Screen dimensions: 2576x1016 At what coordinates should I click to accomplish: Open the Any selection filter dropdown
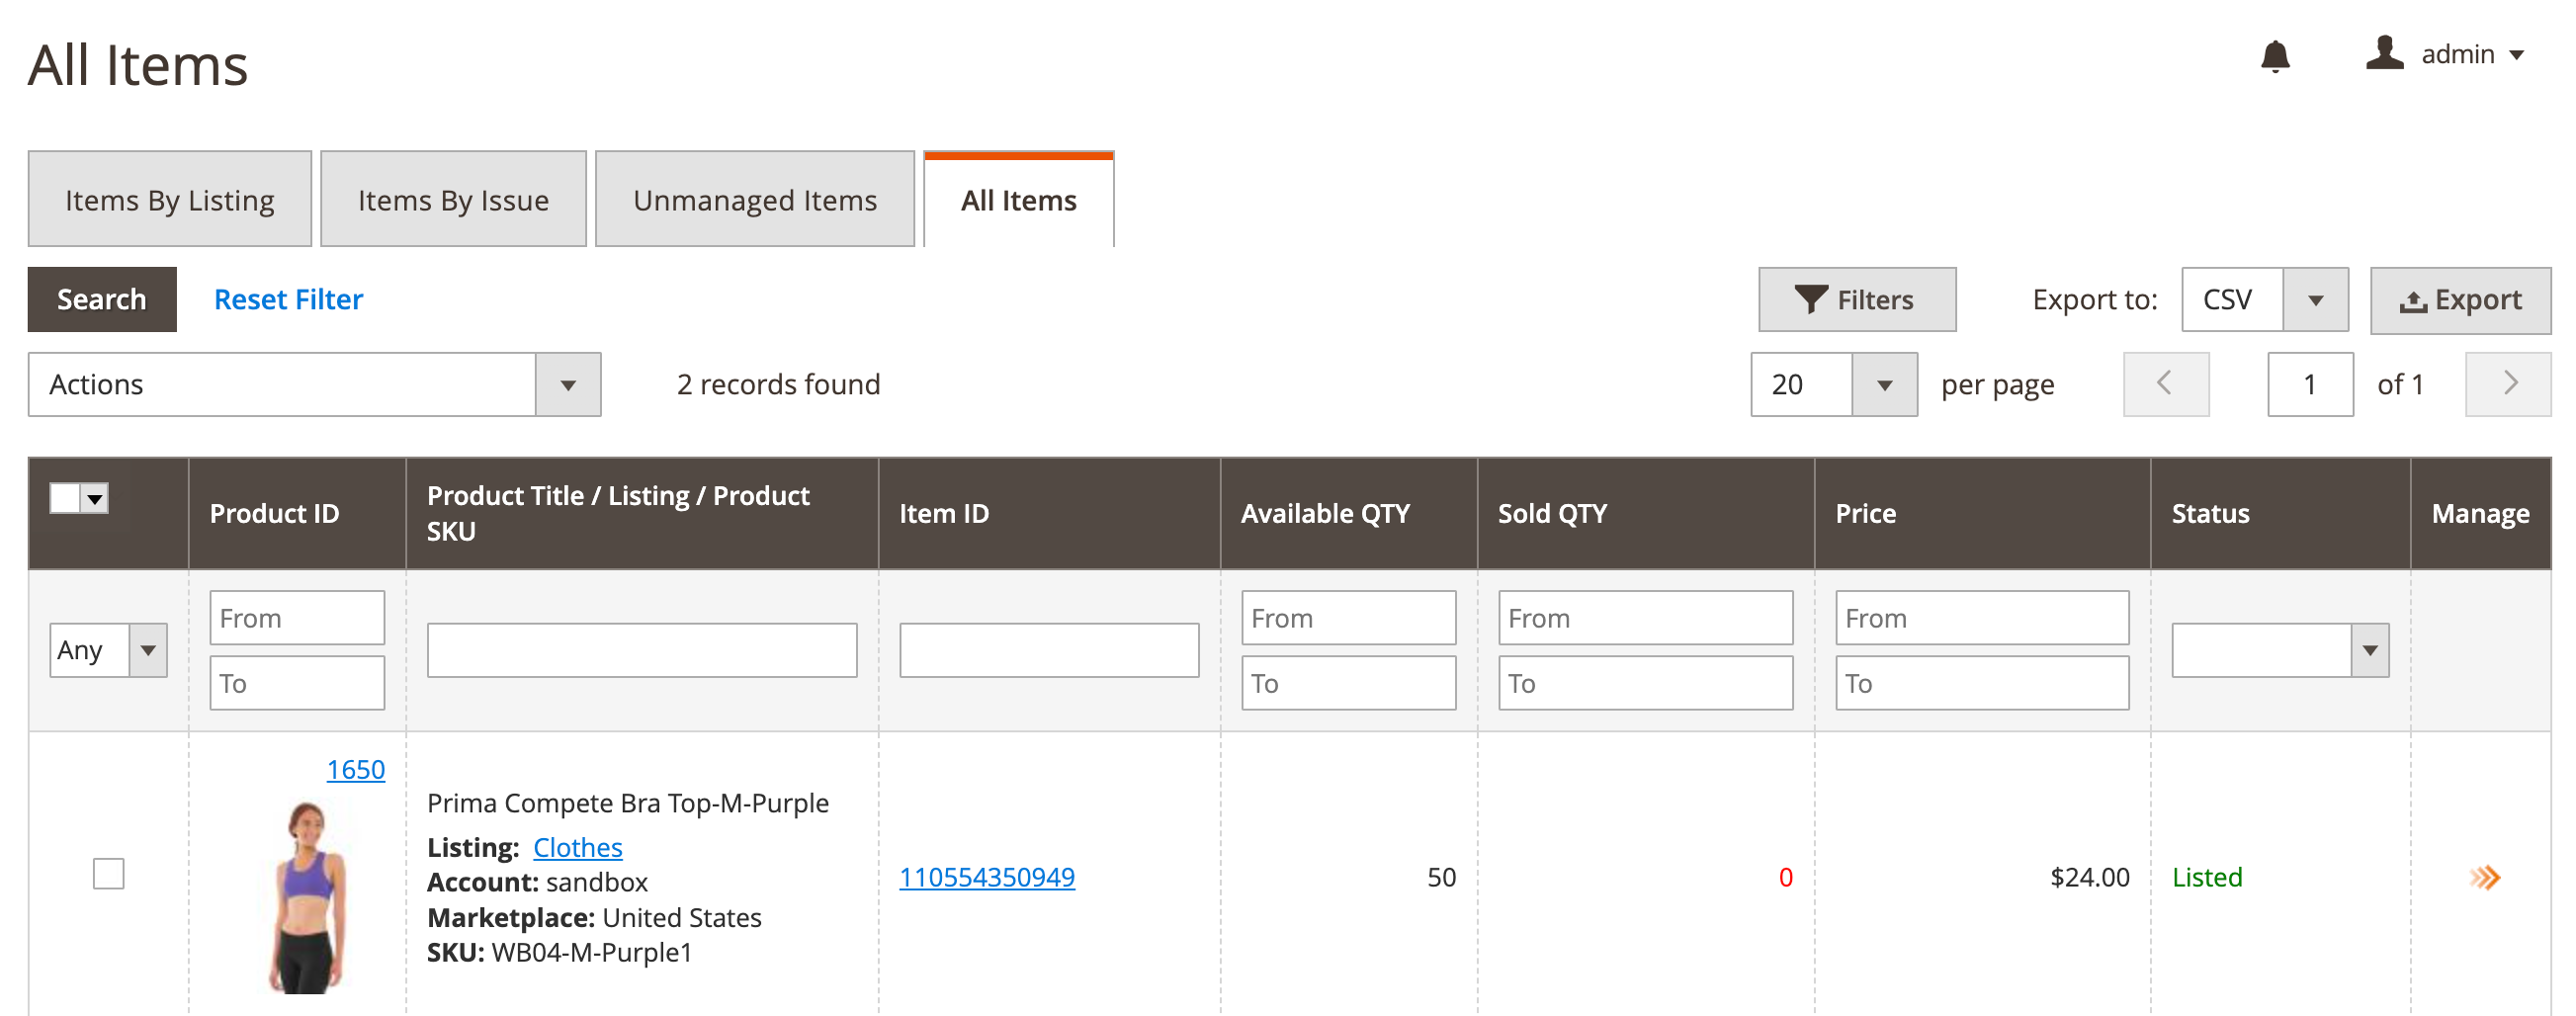coord(107,650)
